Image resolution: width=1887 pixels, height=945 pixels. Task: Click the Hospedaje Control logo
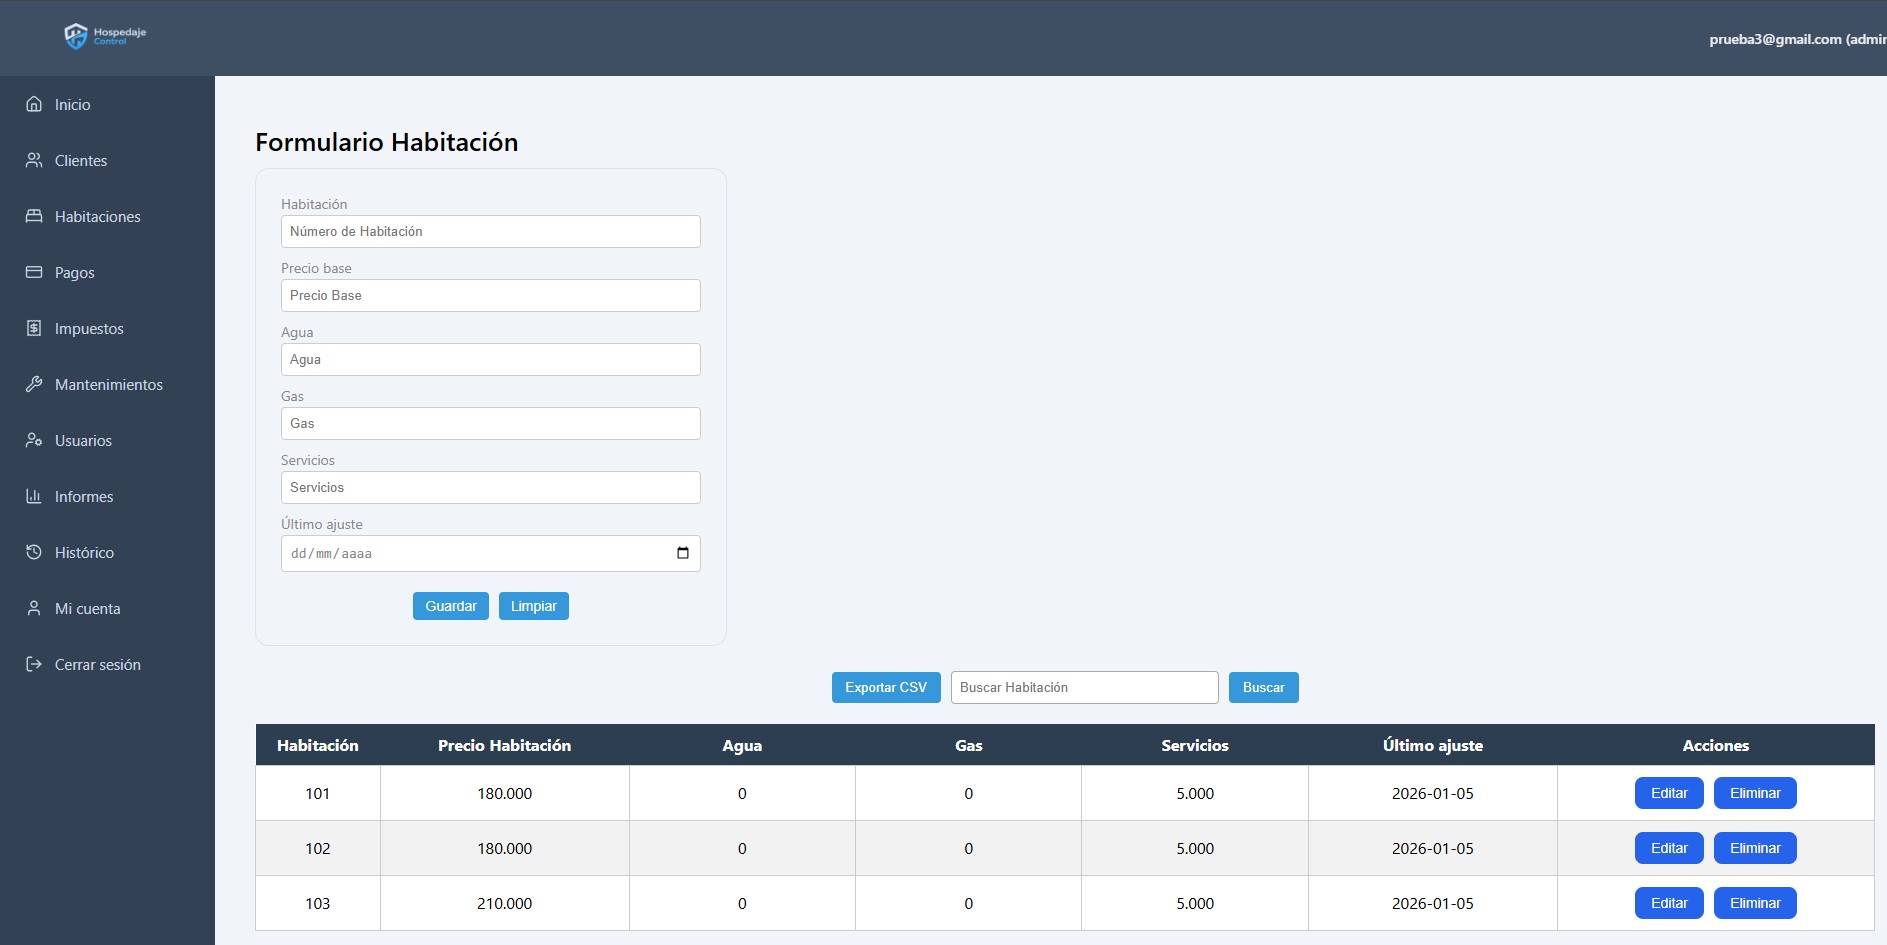(x=104, y=36)
